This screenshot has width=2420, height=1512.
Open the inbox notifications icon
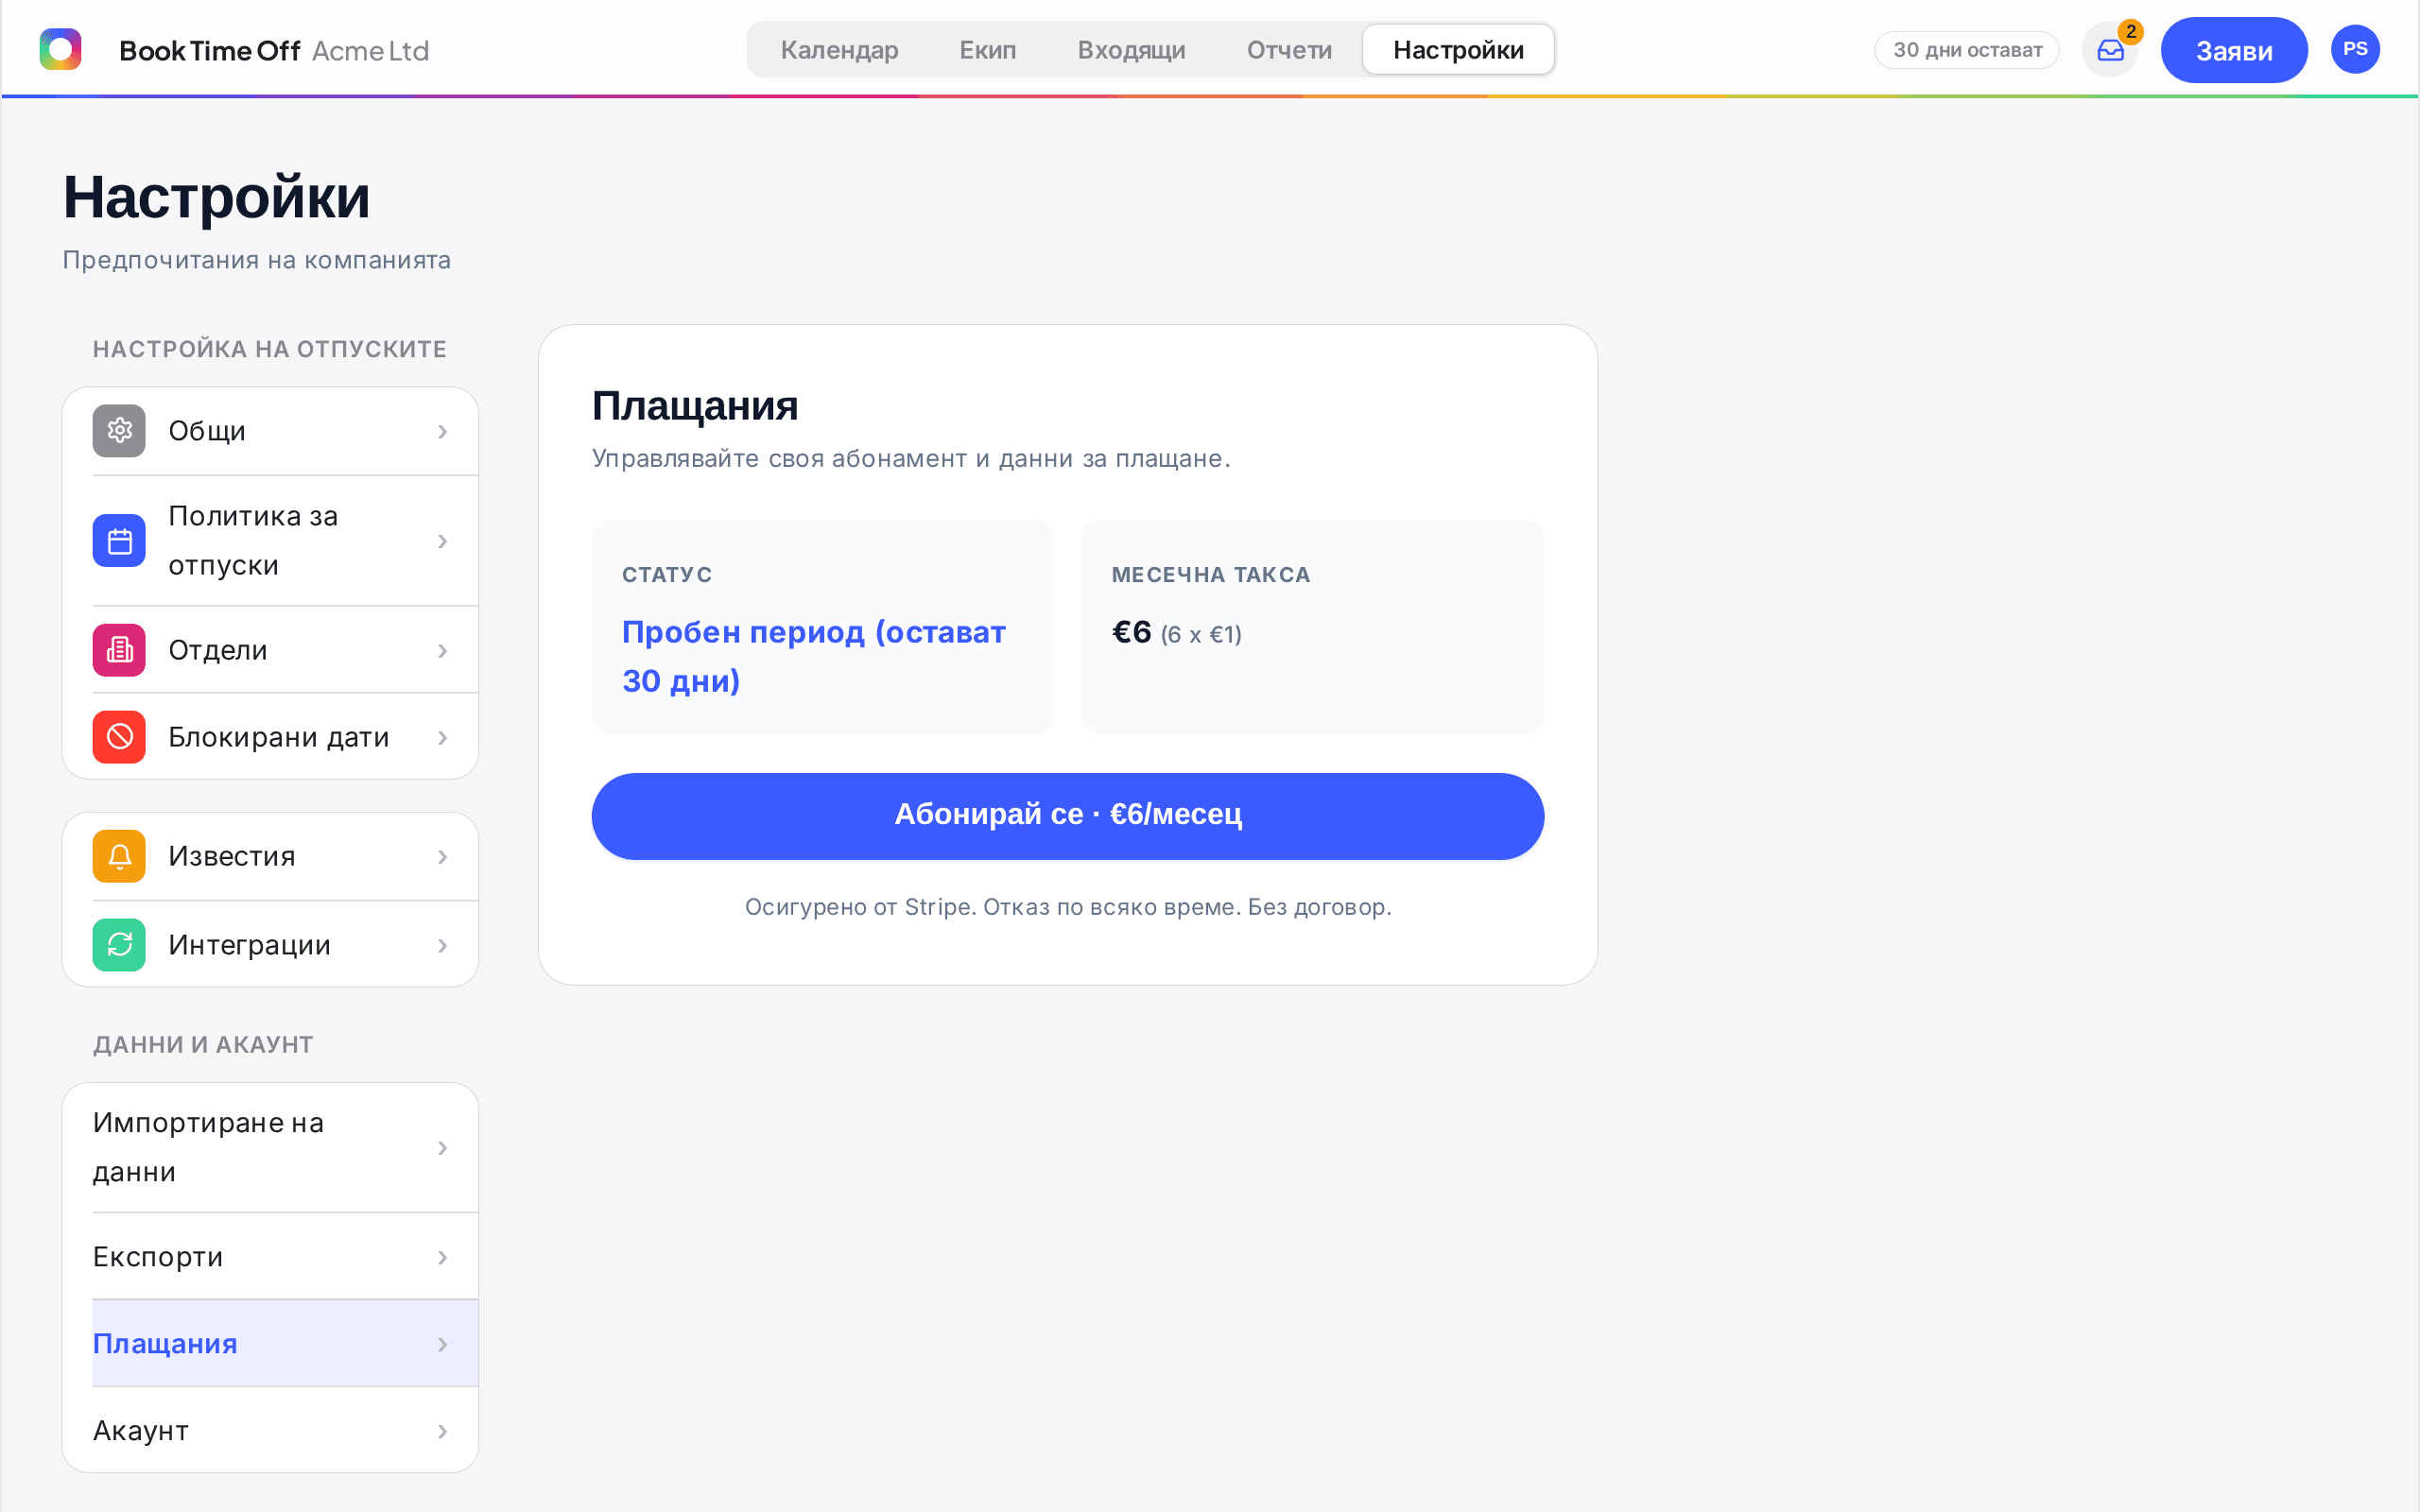click(2110, 50)
